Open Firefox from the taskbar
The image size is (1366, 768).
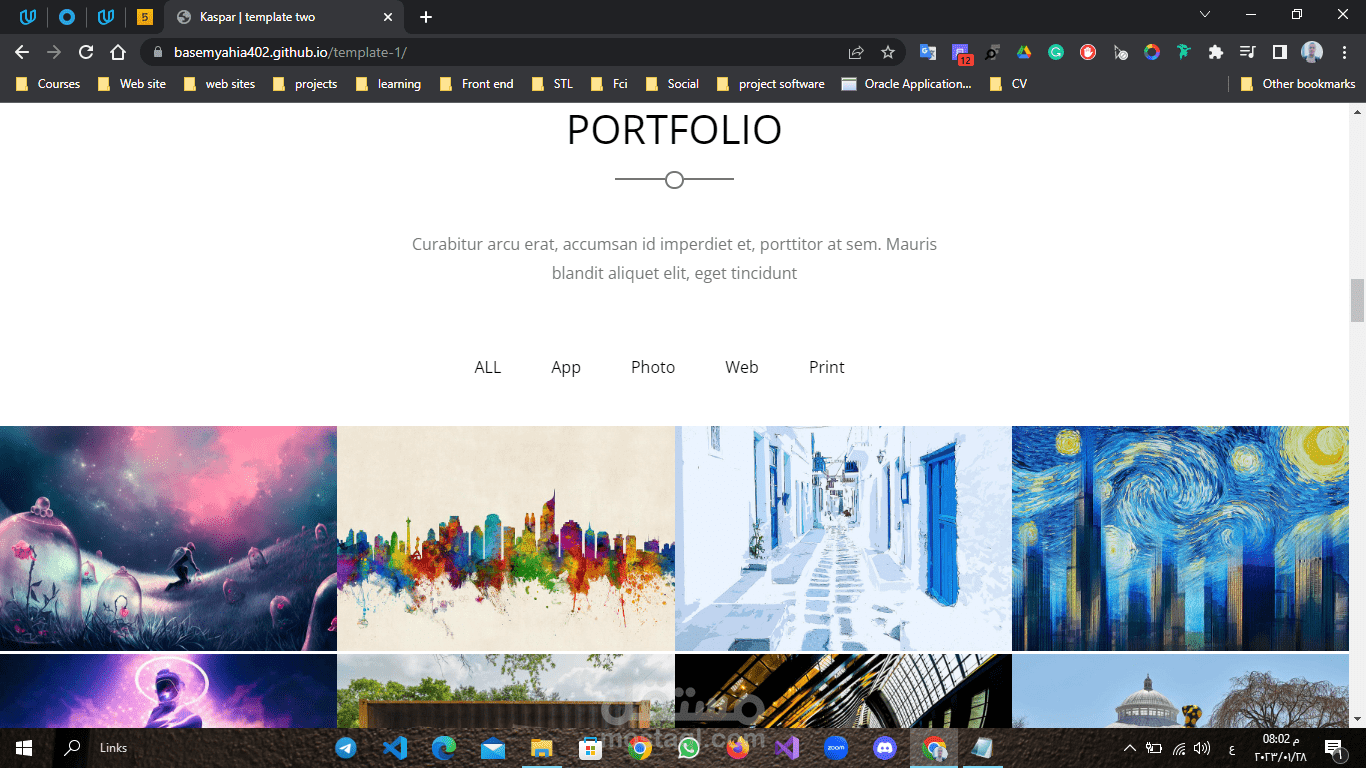(738, 748)
